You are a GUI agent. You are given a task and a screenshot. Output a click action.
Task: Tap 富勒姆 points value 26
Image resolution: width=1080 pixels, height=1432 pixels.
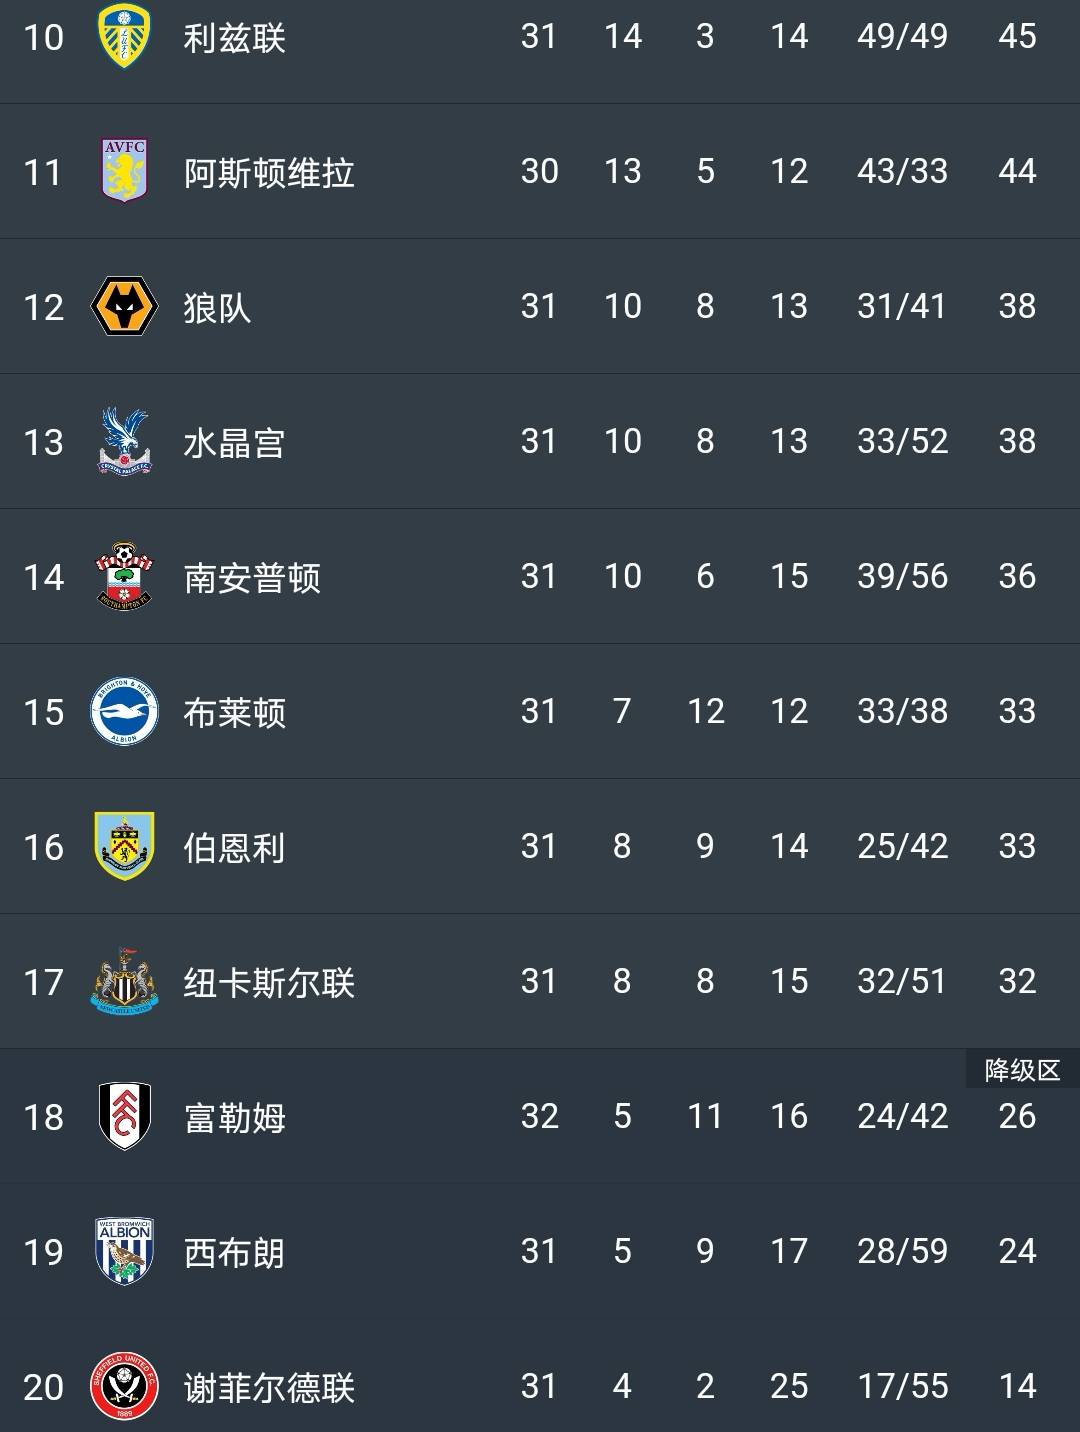pyautogui.click(x=1017, y=1116)
